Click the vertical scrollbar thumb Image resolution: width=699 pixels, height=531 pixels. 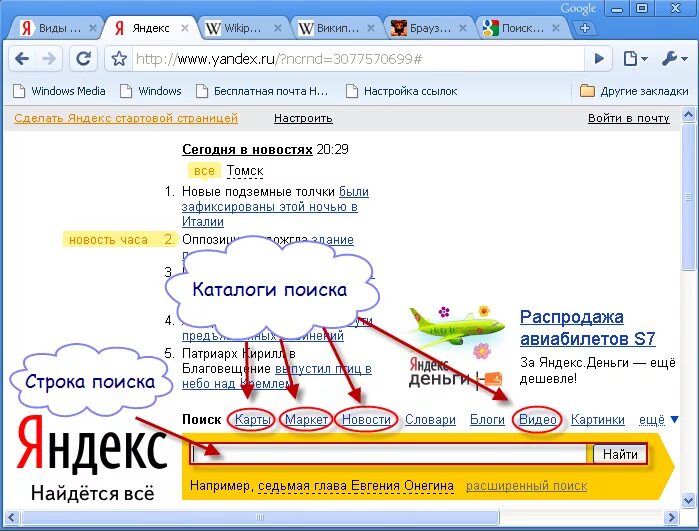[688, 197]
